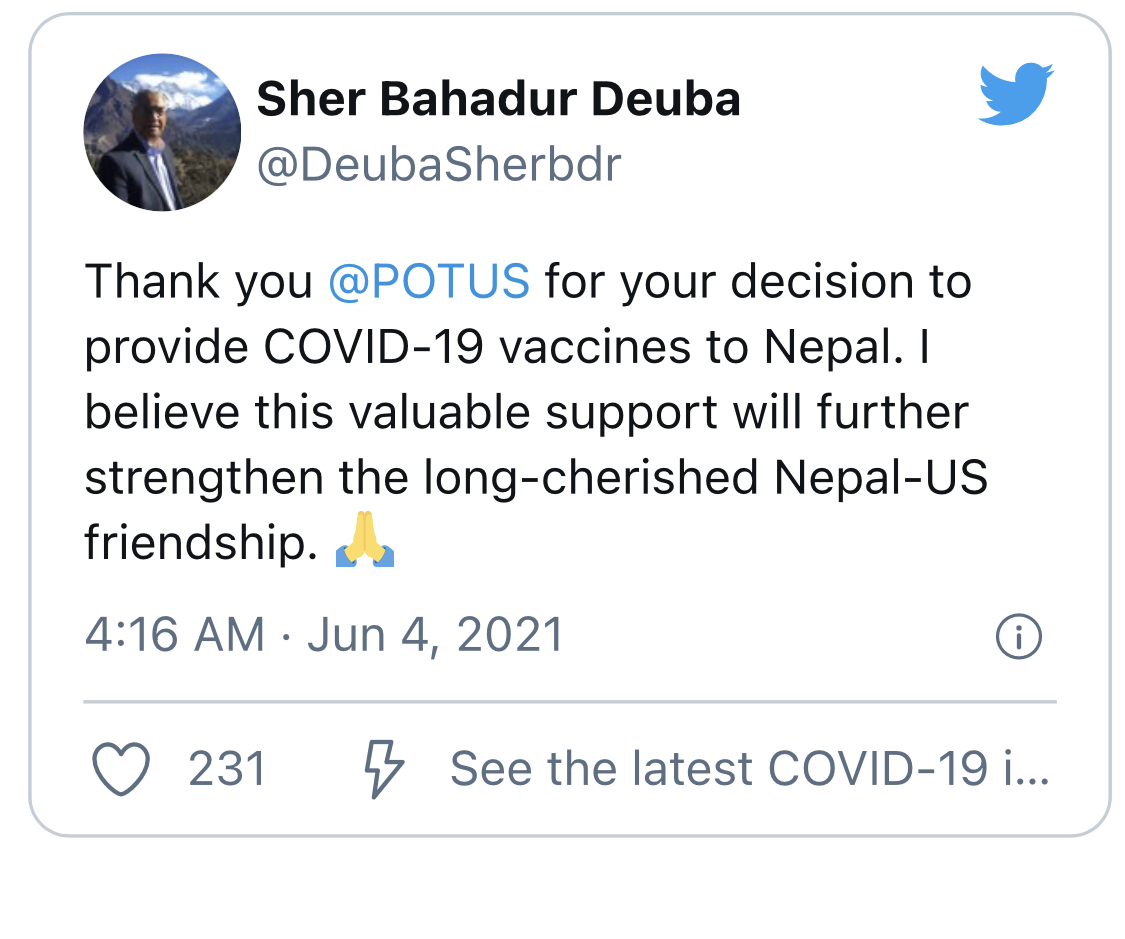The height and width of the screenshot is (939, 1125).
Task: Visit the @DeubaSherbdr handle
Action: 439,165
